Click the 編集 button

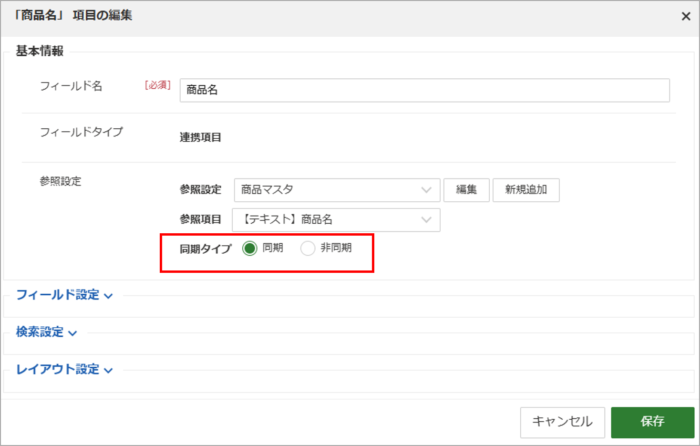click(467, 190)
